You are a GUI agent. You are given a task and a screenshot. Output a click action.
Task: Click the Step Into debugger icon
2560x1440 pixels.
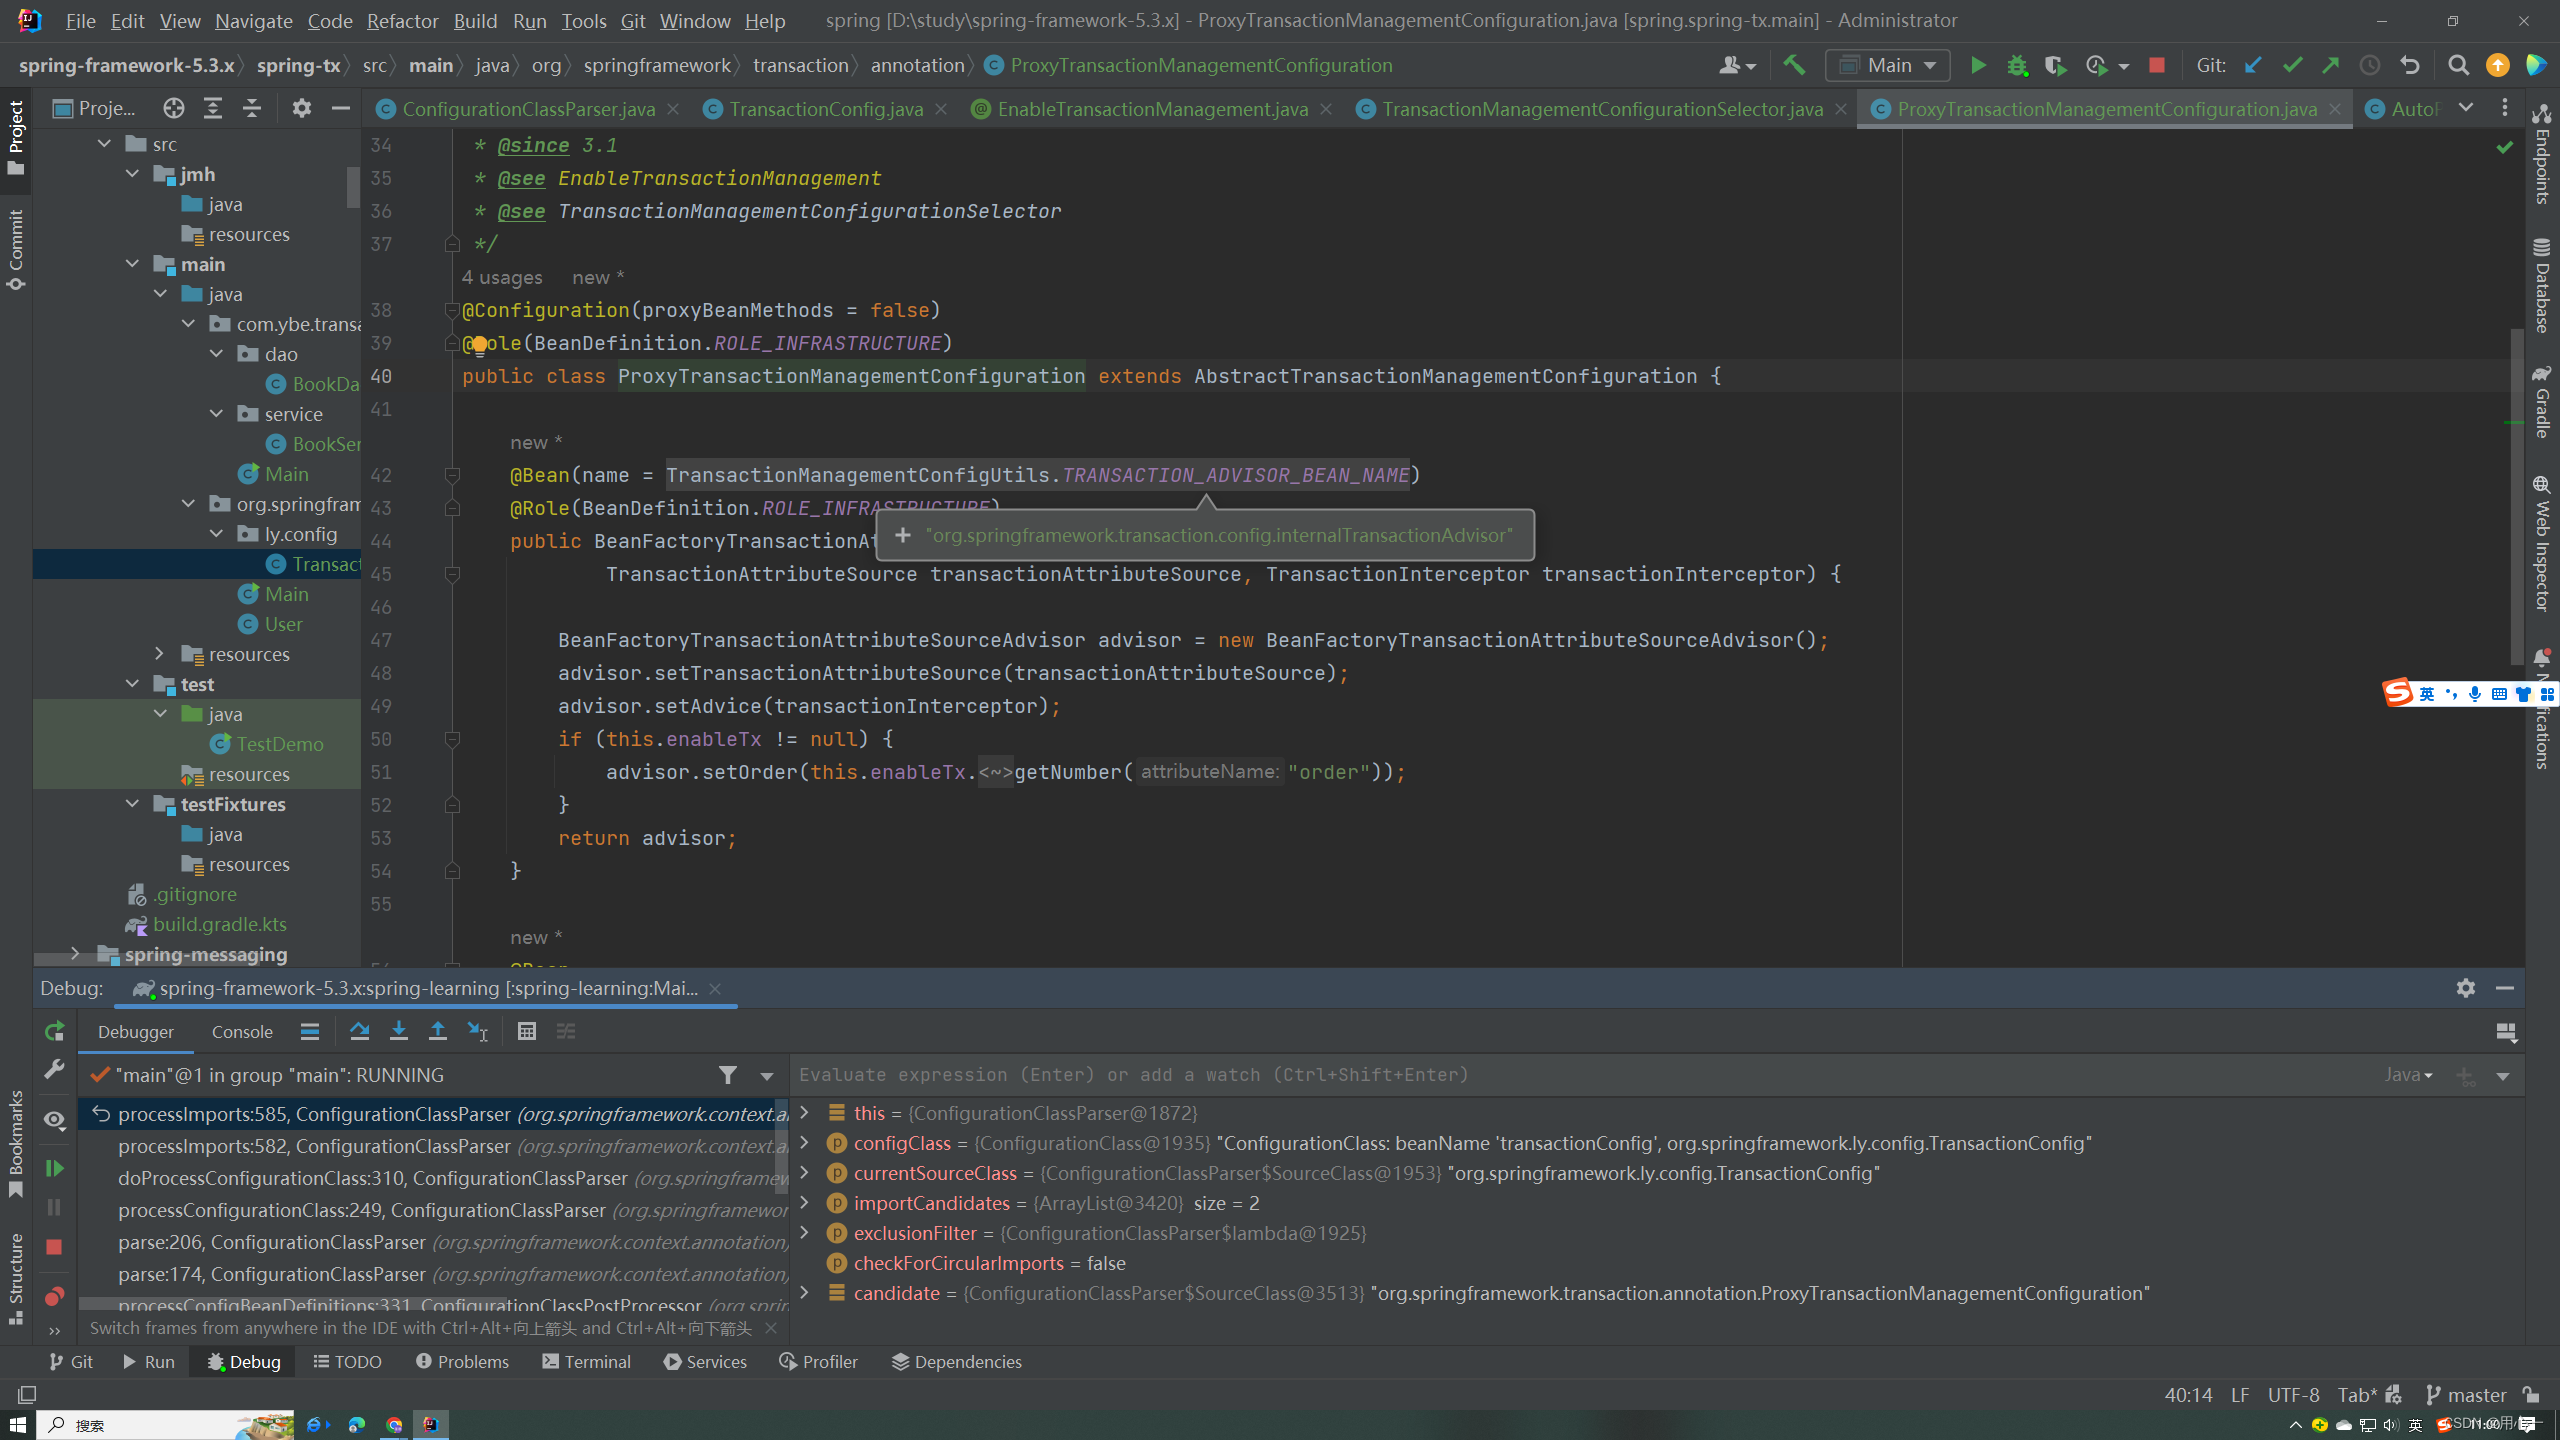pyautogui.click(x=398, y=1031)
